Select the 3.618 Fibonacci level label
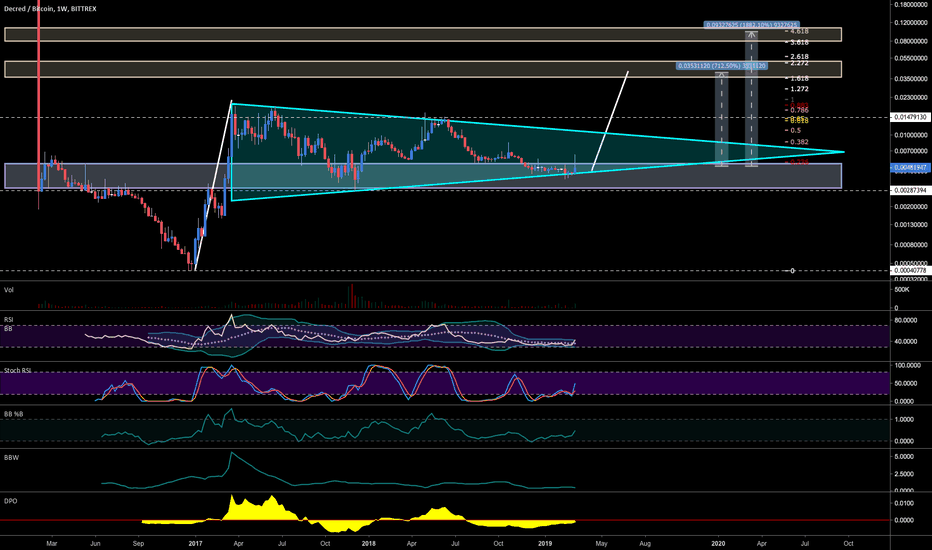The width and height of the screenshot is (932, 550). coord(799,43)
